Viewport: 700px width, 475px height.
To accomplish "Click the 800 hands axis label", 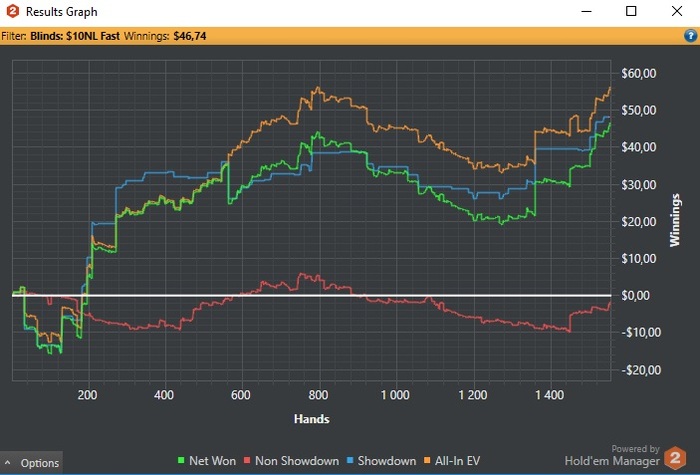I will coord(318,395).
